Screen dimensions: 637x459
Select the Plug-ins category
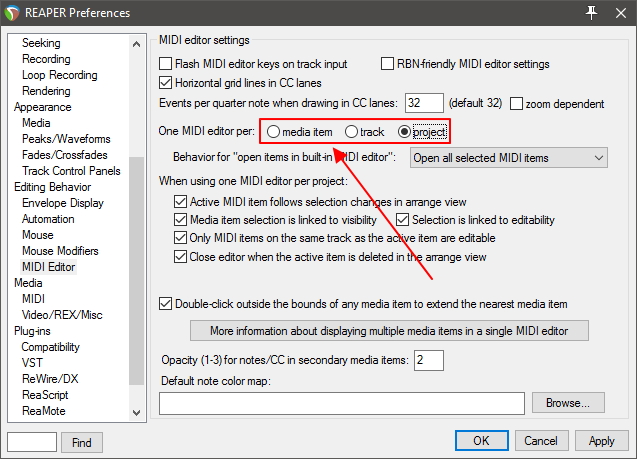click(x=32, y=331)
